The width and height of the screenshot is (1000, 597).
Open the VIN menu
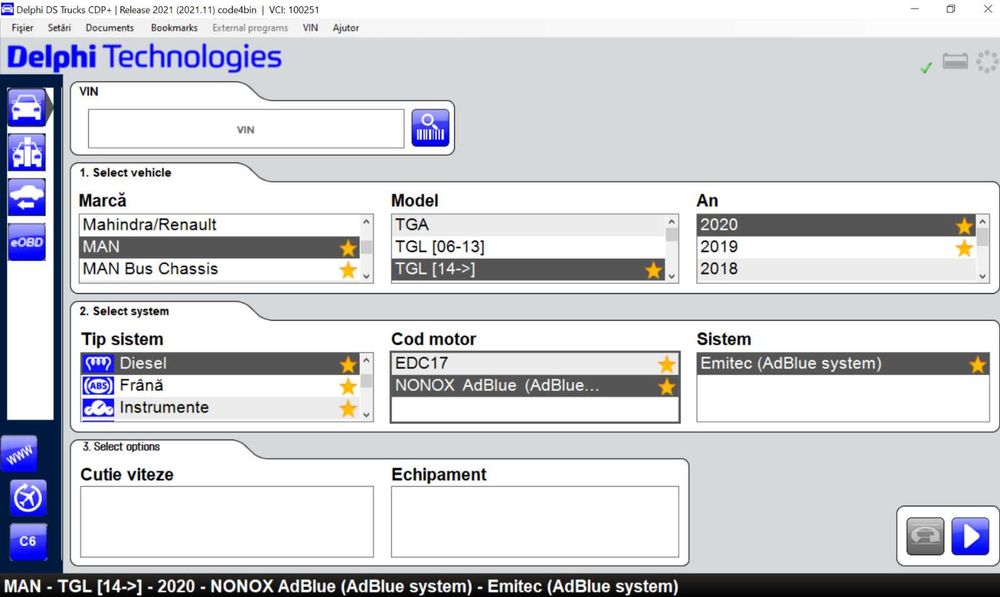click(x=310, y=27)
